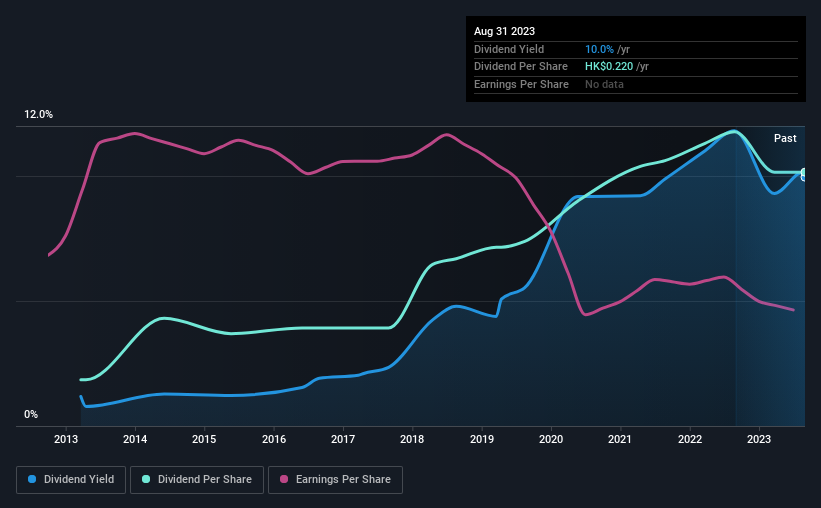Click the pink Earnings Per Share legend dot
The image size is (821, 508).
284,479
